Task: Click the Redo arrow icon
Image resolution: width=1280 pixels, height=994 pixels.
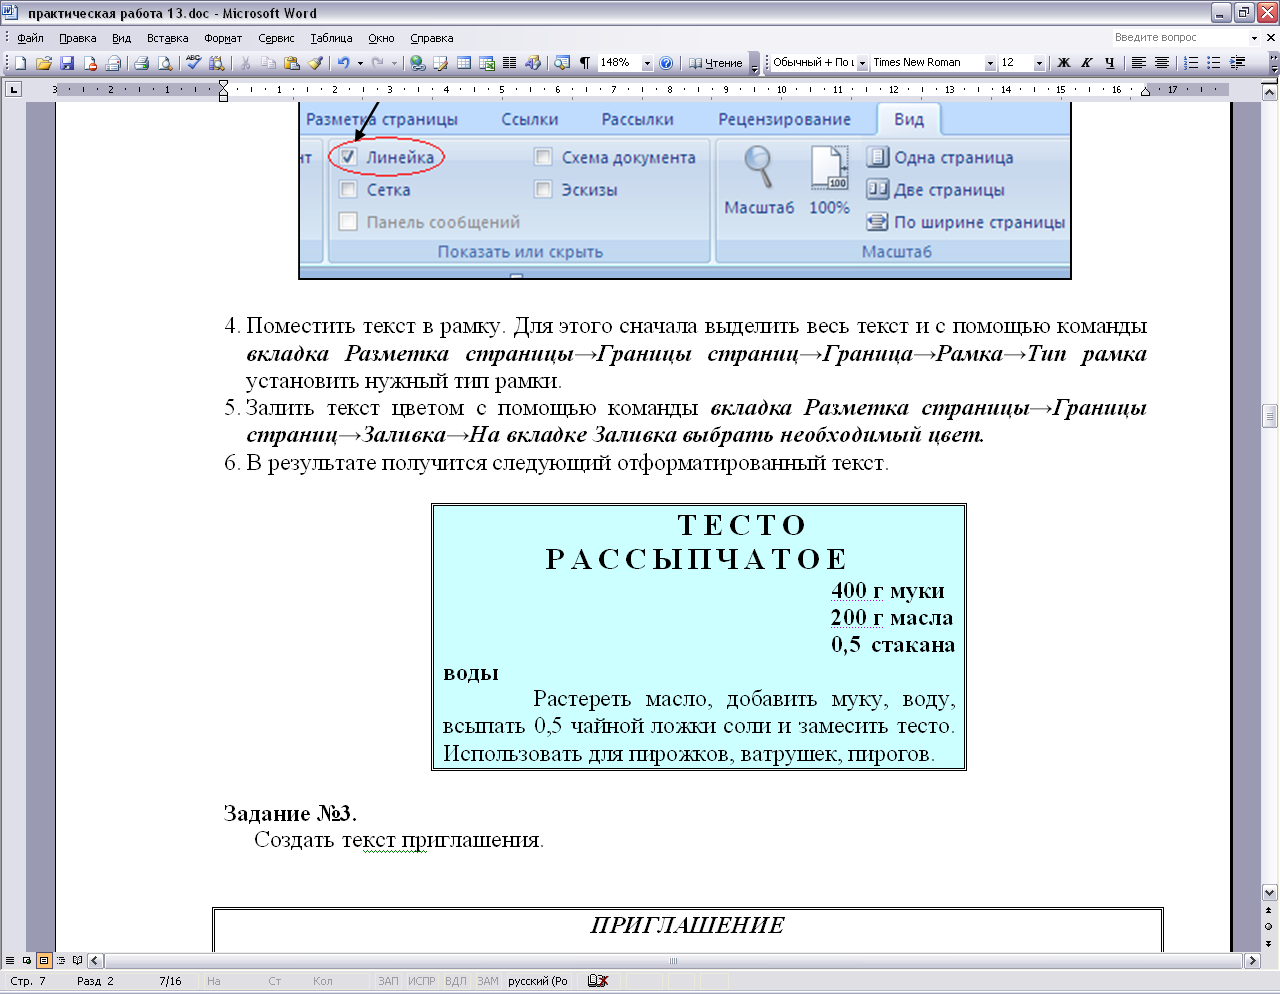Action: [377, 63]
